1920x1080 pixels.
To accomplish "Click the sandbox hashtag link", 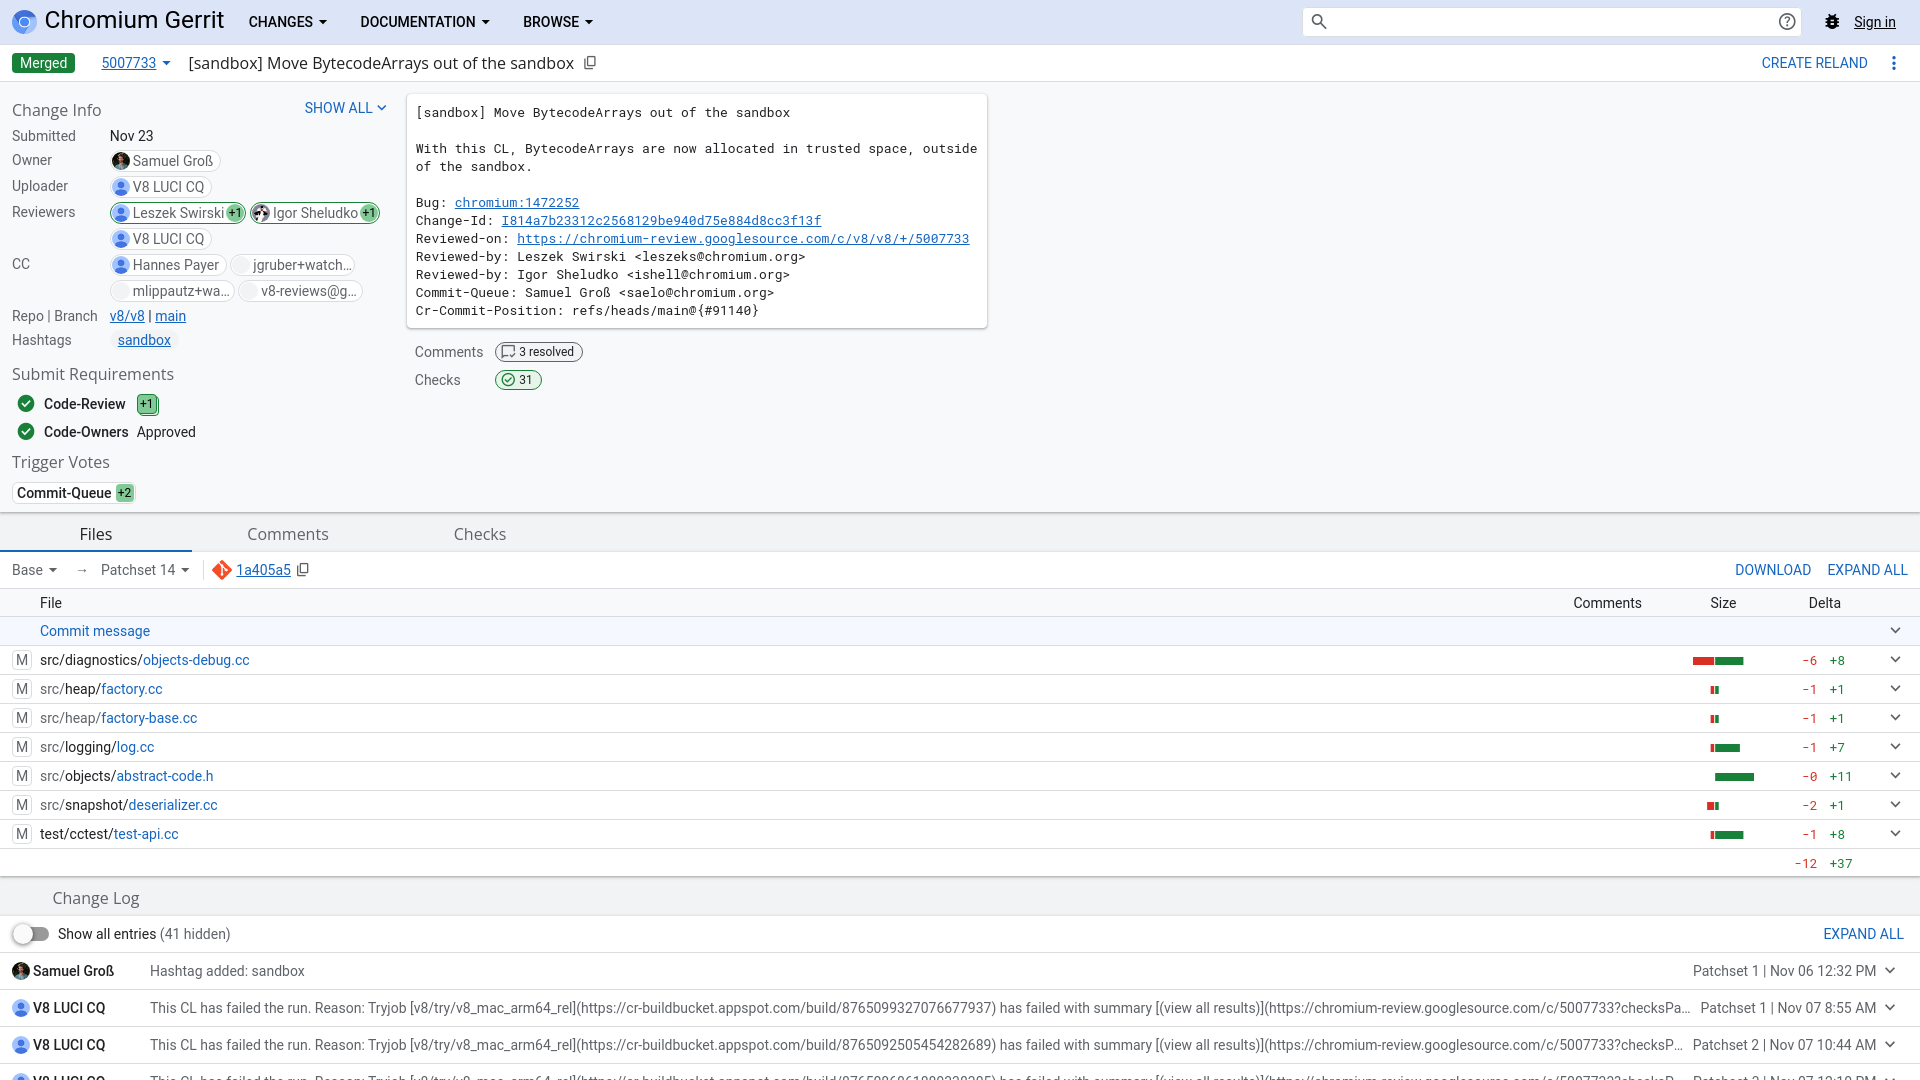I will [x=144, y=340].
